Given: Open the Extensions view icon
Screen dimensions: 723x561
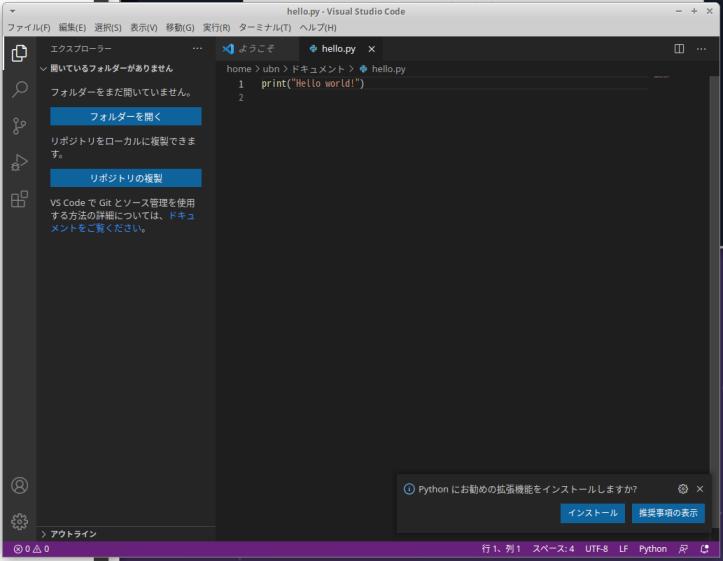Looking at the screenshot, I should click(x=19, y=199).
